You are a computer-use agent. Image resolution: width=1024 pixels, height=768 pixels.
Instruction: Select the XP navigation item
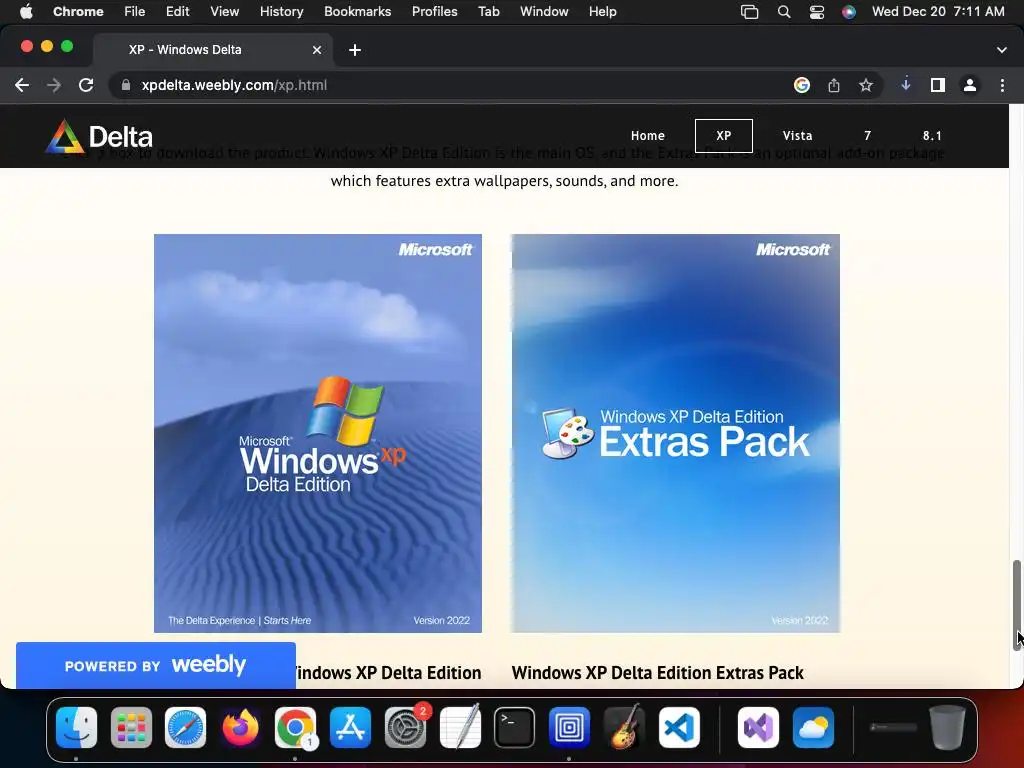[724, 136]
